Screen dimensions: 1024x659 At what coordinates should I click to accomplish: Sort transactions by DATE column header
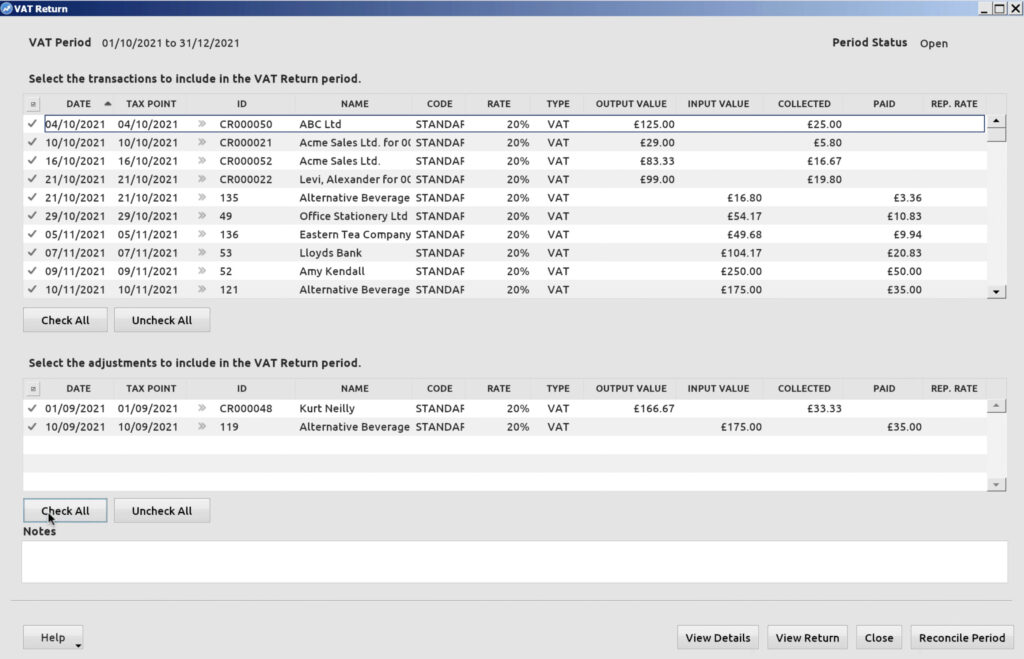coord(78,104)
